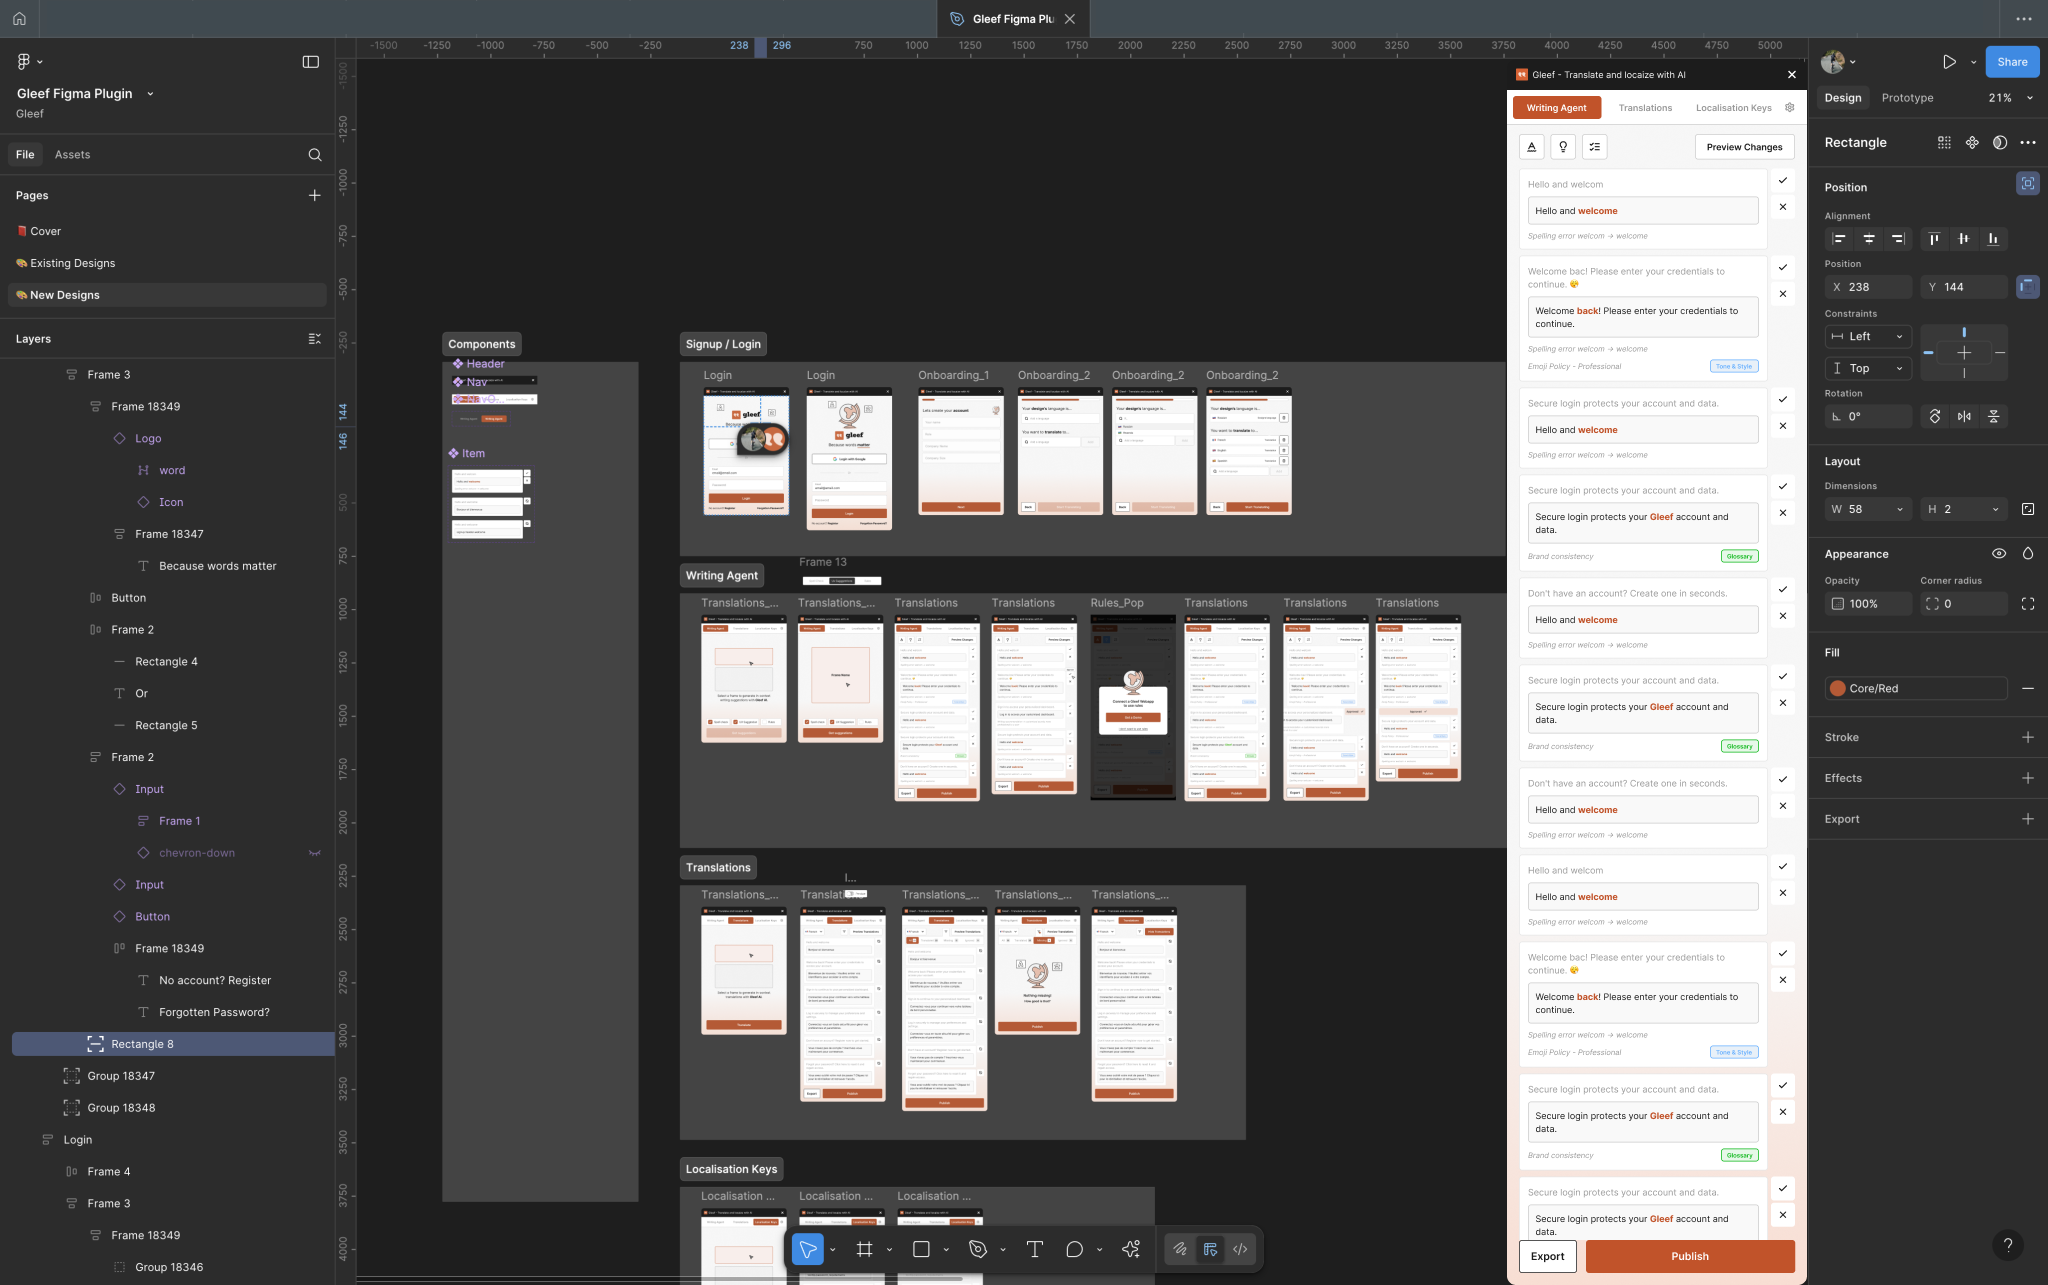This screenshot has width=2048, height=1285.
Task: Toggle Appearance visibility eye icon
Action: 1999,554
